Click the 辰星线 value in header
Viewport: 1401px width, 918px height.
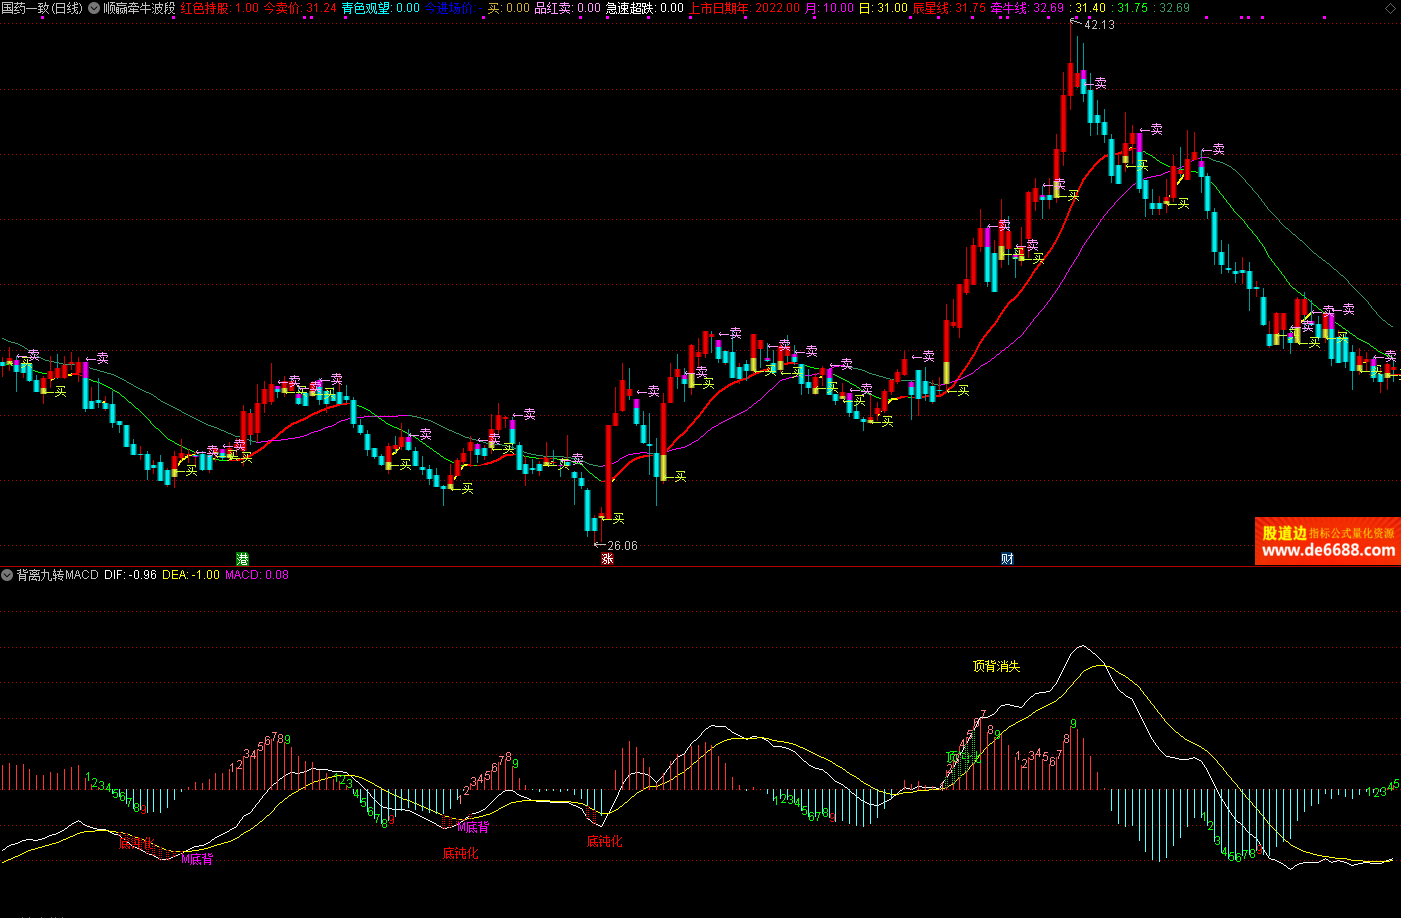tap(948, 8)
